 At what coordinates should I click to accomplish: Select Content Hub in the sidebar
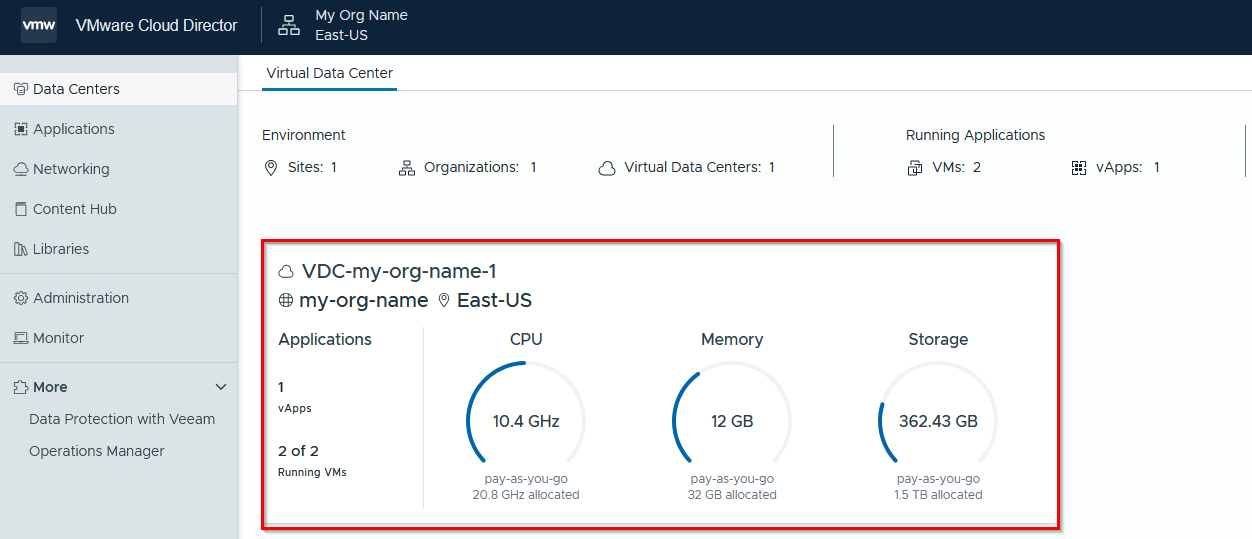coord(119,209)
